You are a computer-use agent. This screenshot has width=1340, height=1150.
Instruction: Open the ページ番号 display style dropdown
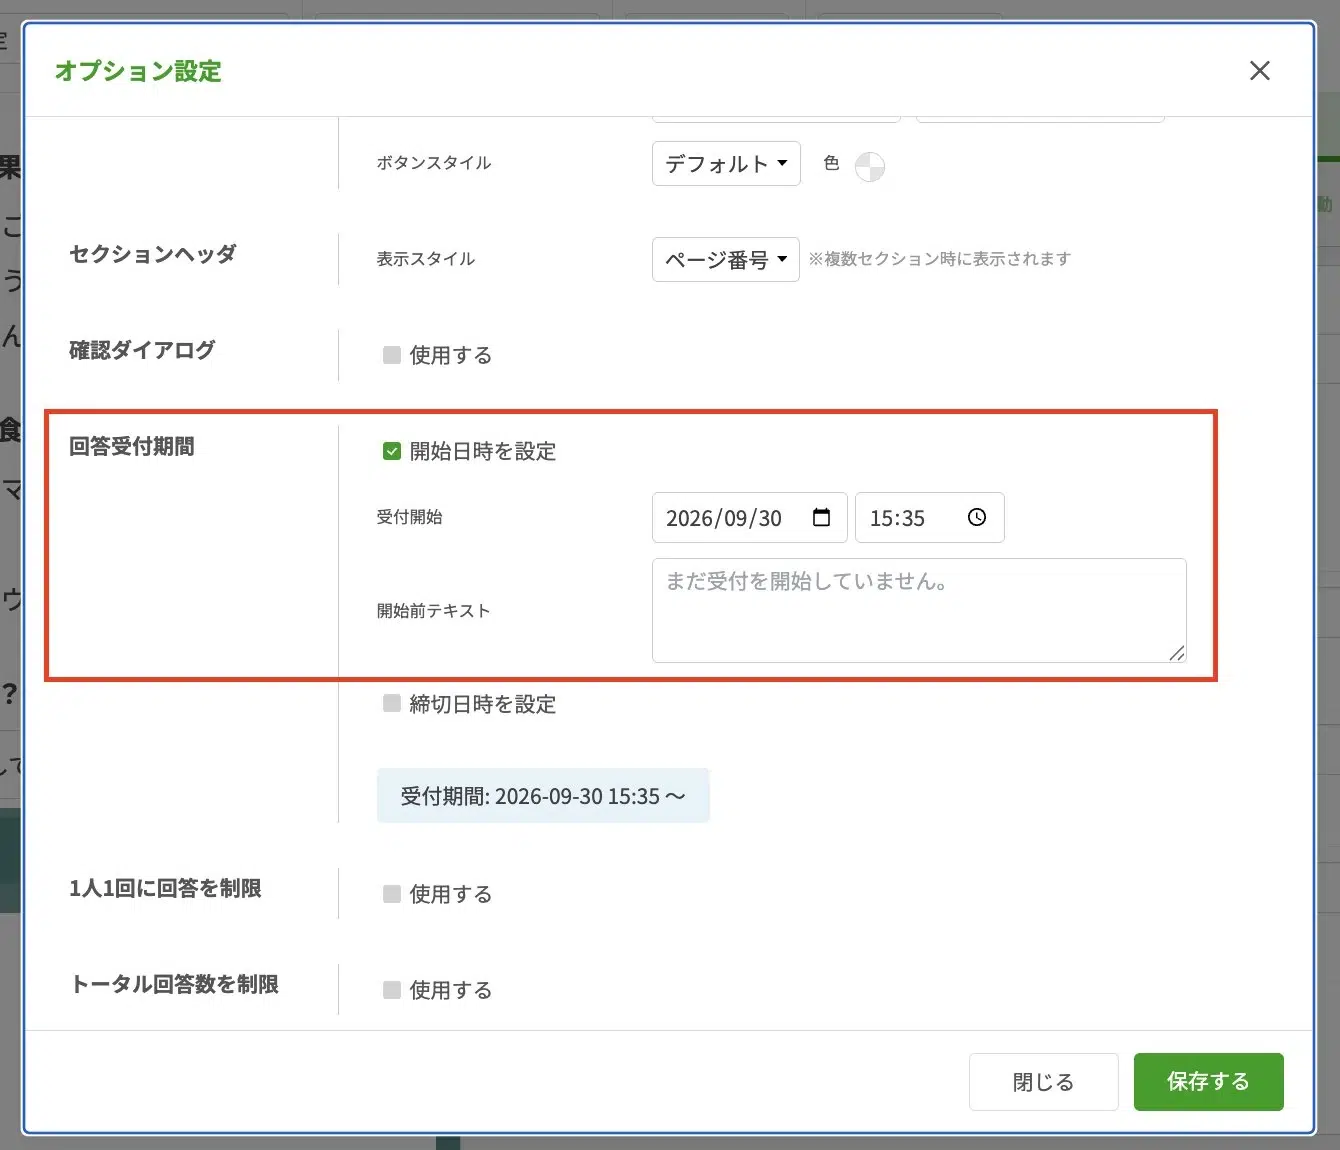pyautogui.click(x=726, y=259)
